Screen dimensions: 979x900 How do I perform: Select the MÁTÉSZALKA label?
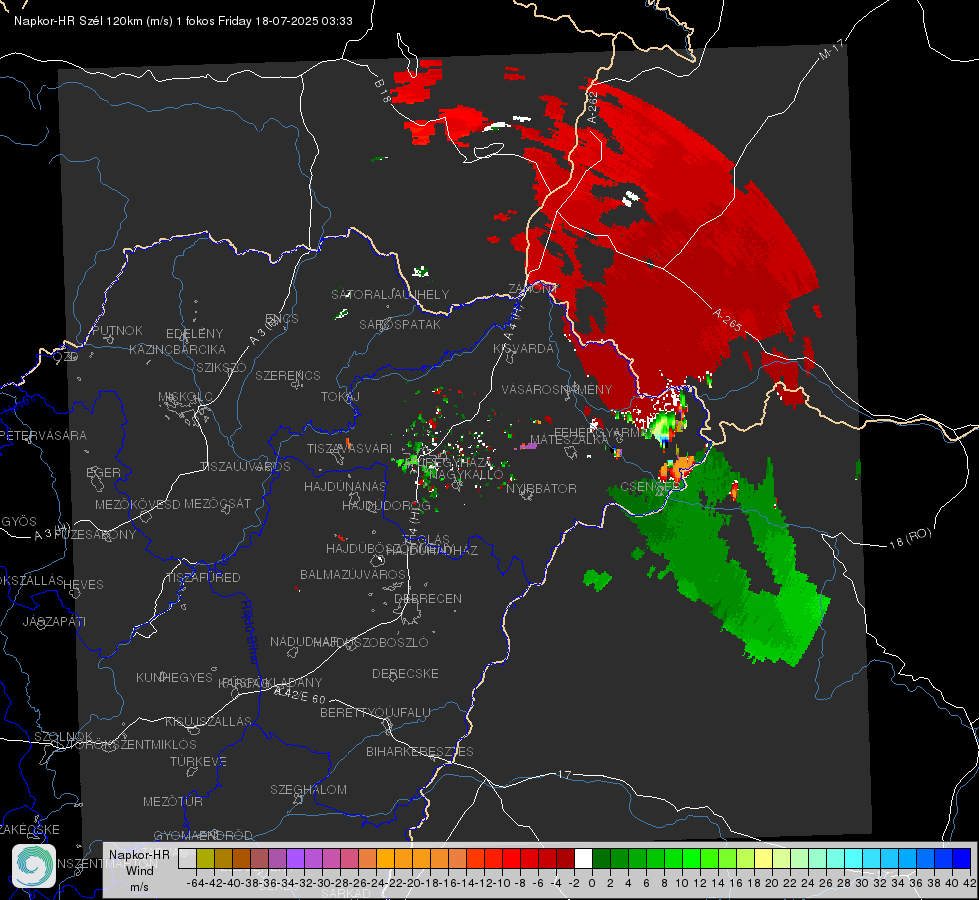click(x=569, y=439)
